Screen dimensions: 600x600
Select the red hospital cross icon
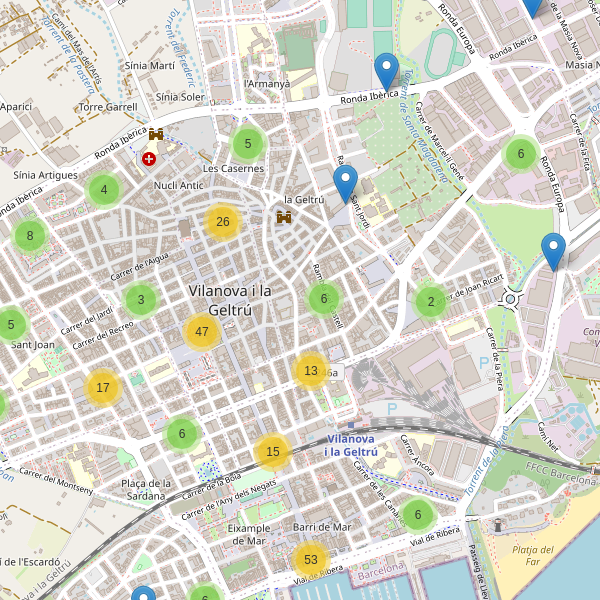coord(149,158)
